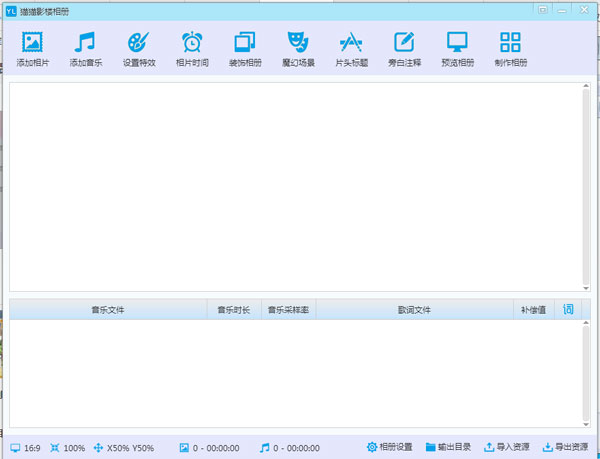Click the blue 词 lyrics icon
This screenshot has height=459, width=600.
568,310
